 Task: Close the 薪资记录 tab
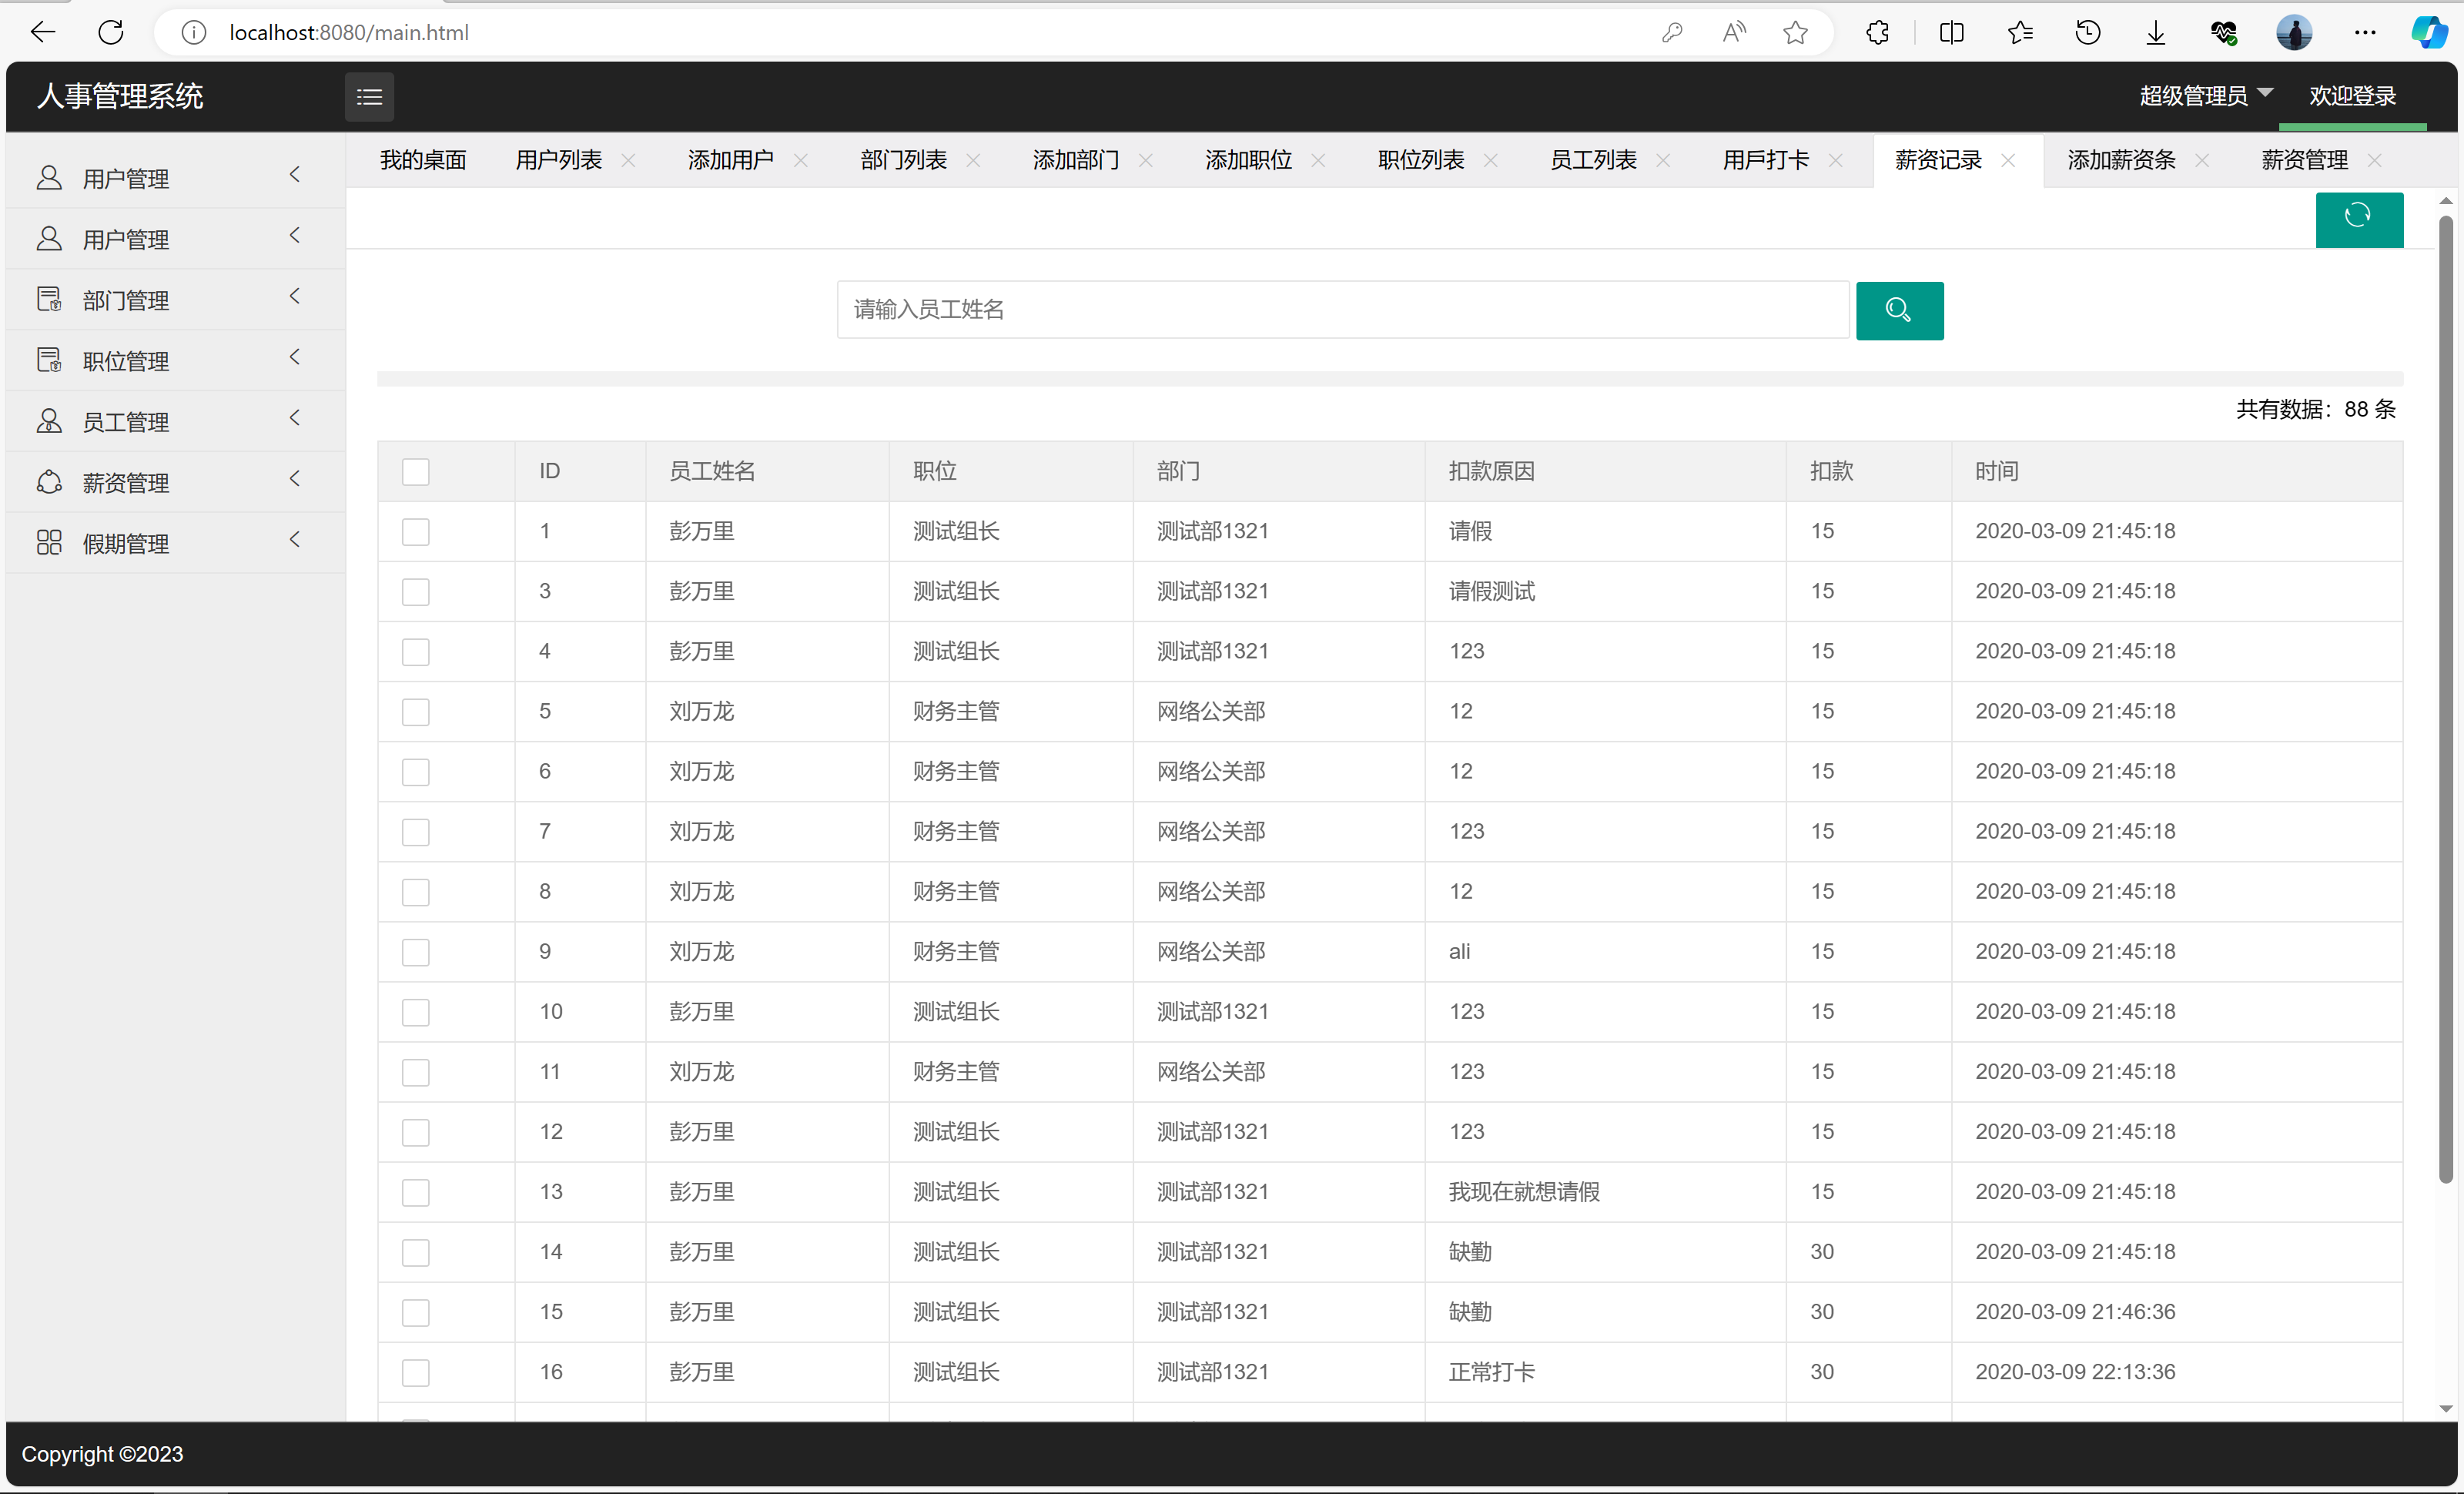point(2008,161)
